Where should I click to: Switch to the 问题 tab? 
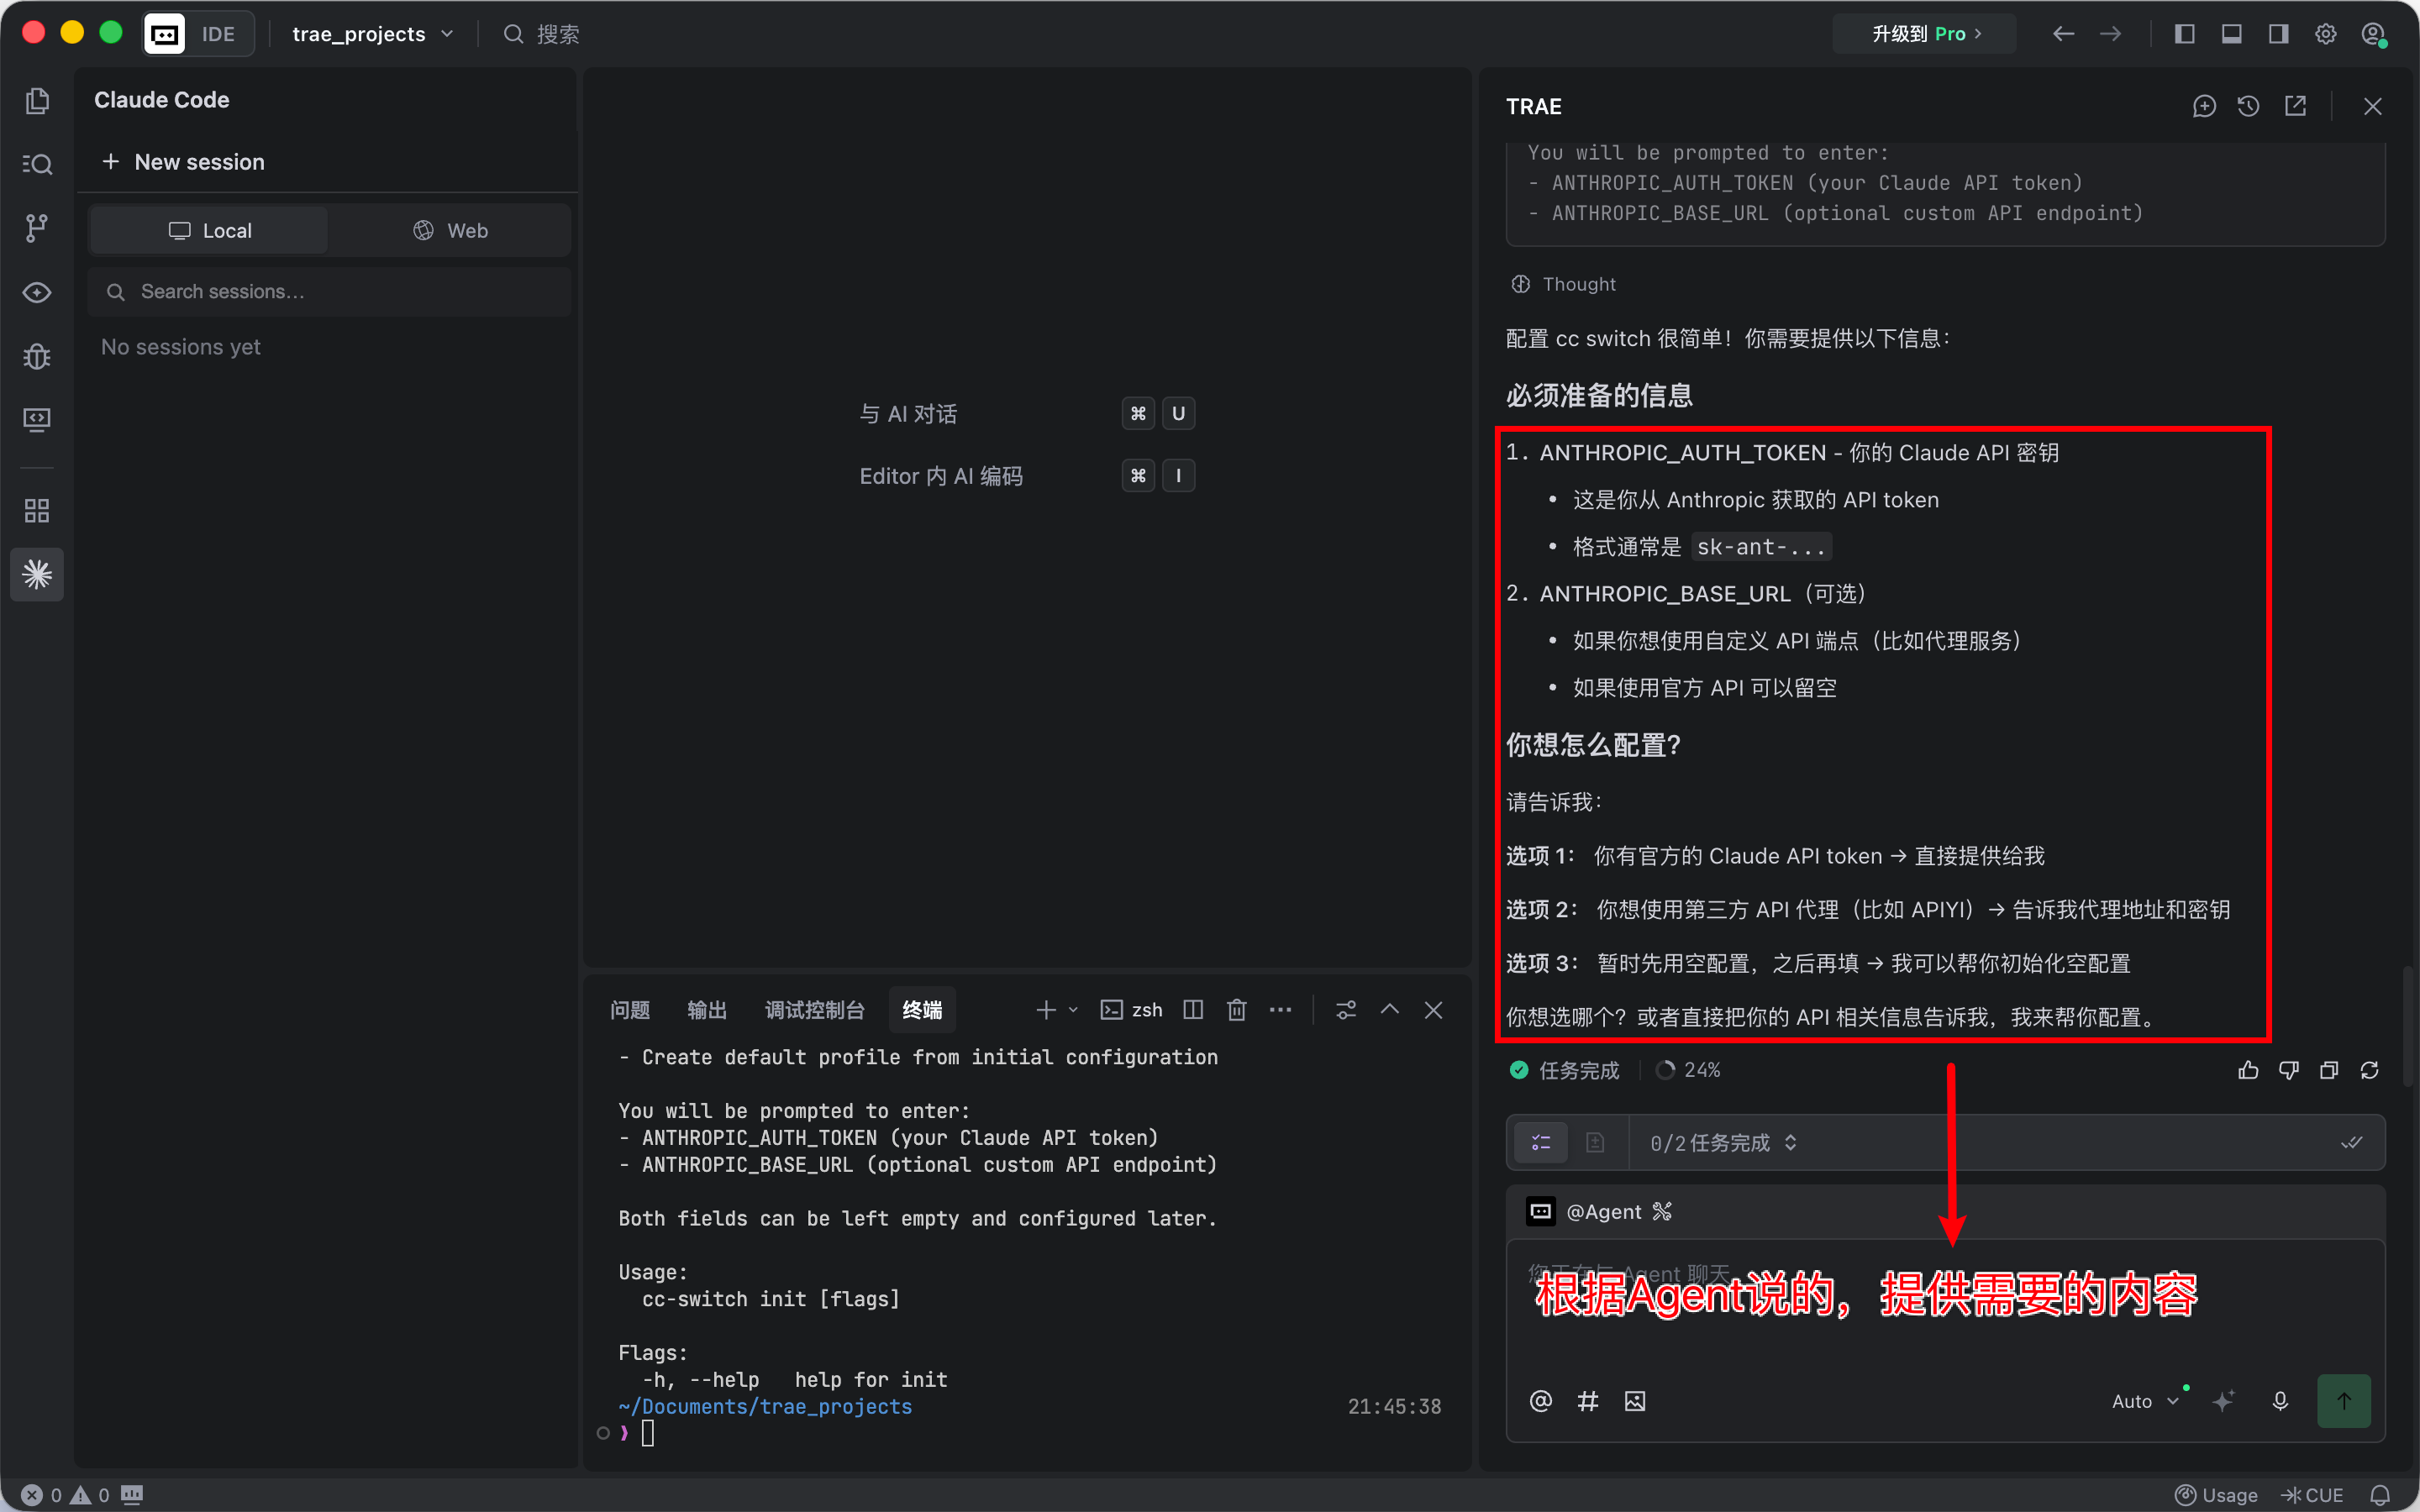pyautogui.click(x=630, y=1010)
